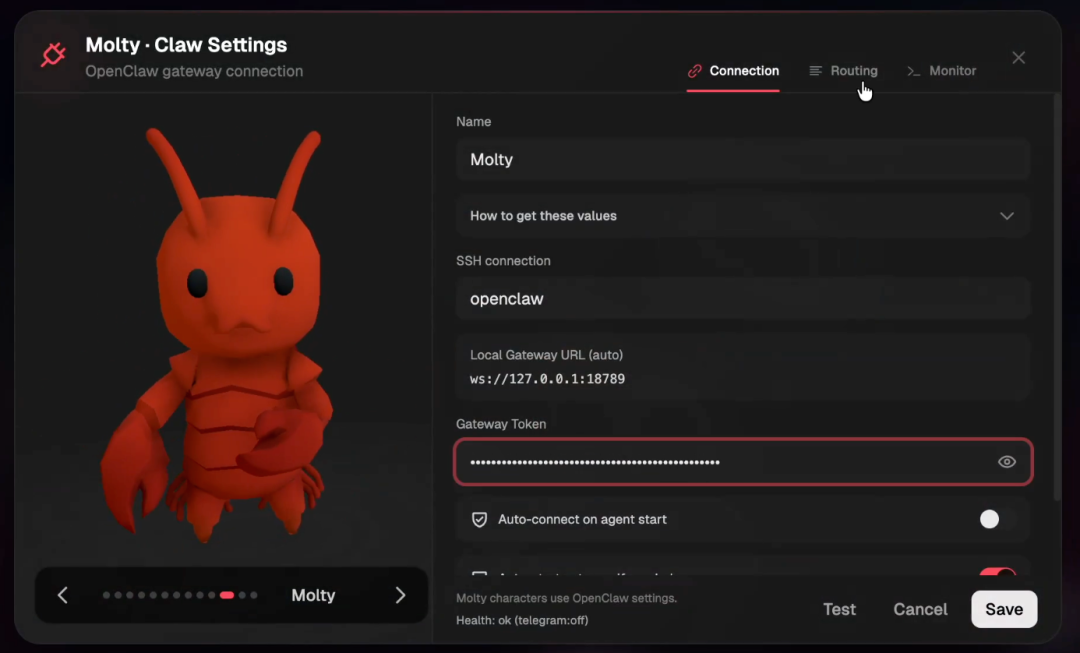Select the first carousel page dot
Viewport: 1080px width, 653px height.
click(107, 596)
